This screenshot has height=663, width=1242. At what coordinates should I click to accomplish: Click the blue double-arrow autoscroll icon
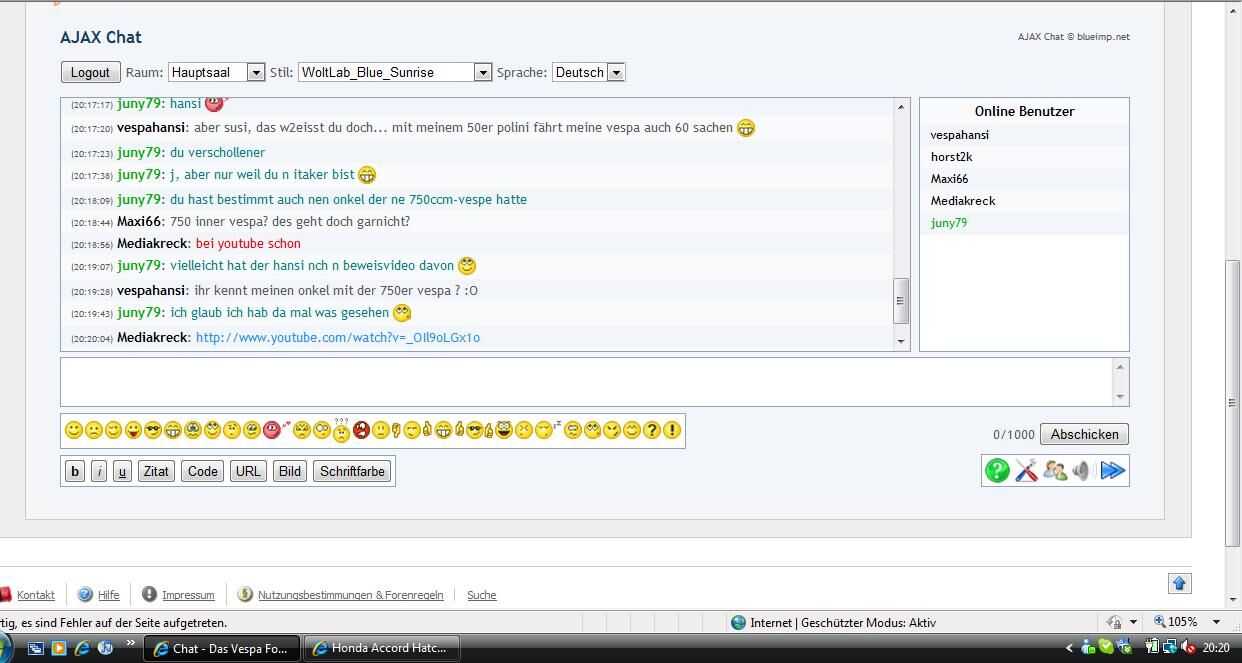[1112, 471]
